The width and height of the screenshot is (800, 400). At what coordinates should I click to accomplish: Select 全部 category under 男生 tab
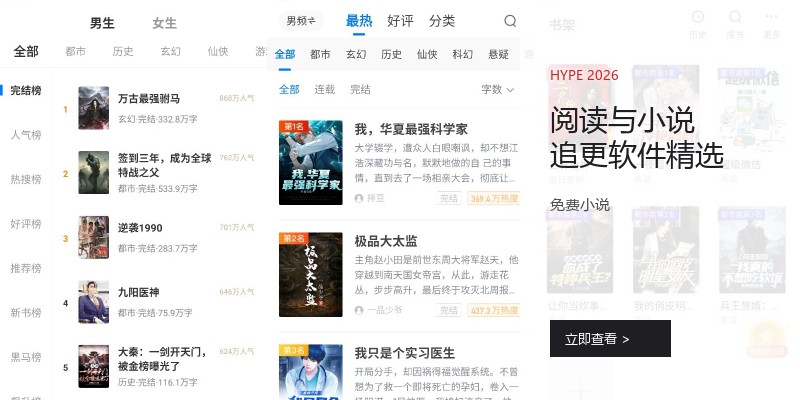tap(26, 52)
